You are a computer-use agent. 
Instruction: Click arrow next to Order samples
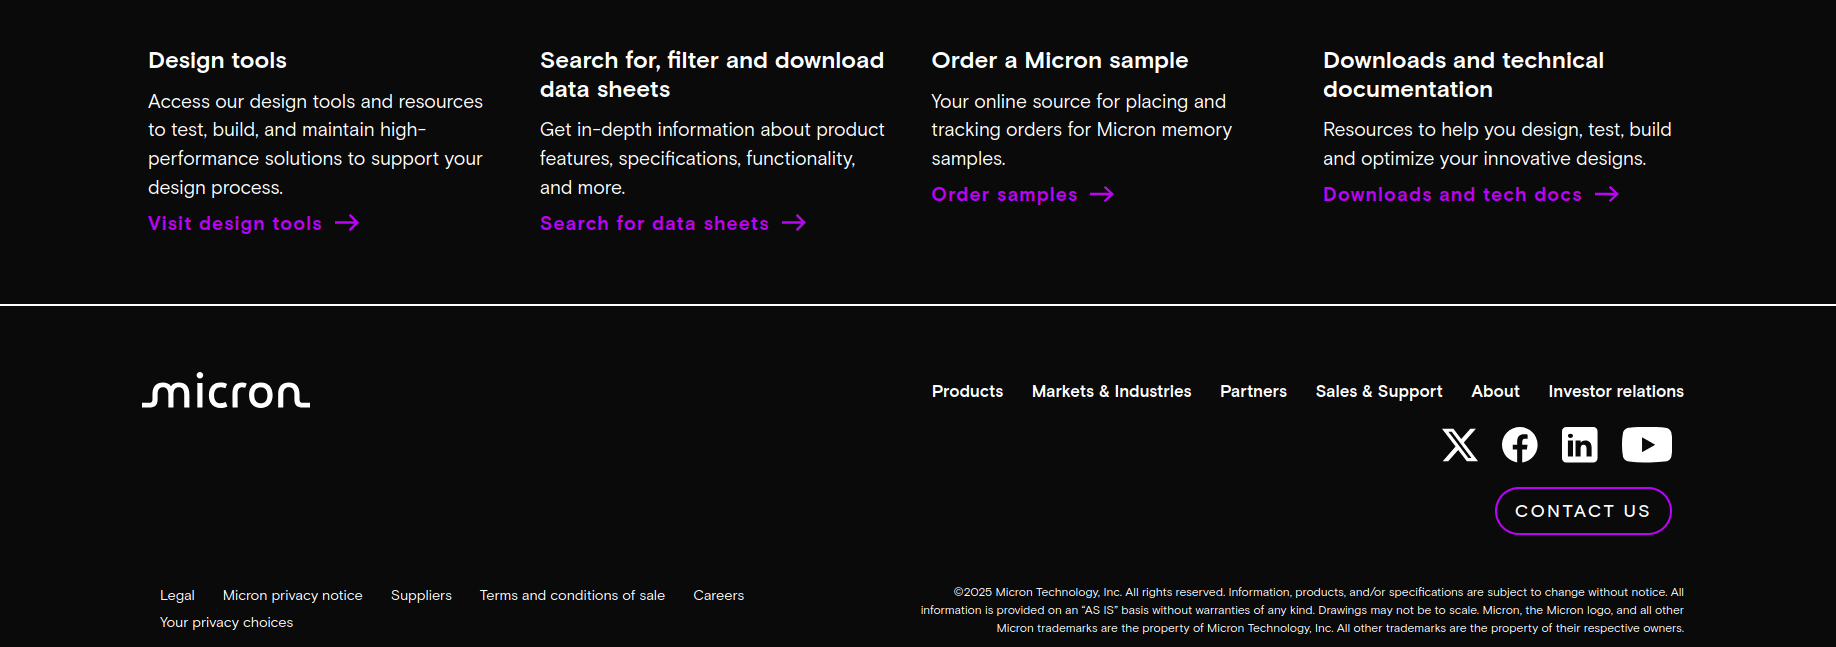pos(1102,195)
